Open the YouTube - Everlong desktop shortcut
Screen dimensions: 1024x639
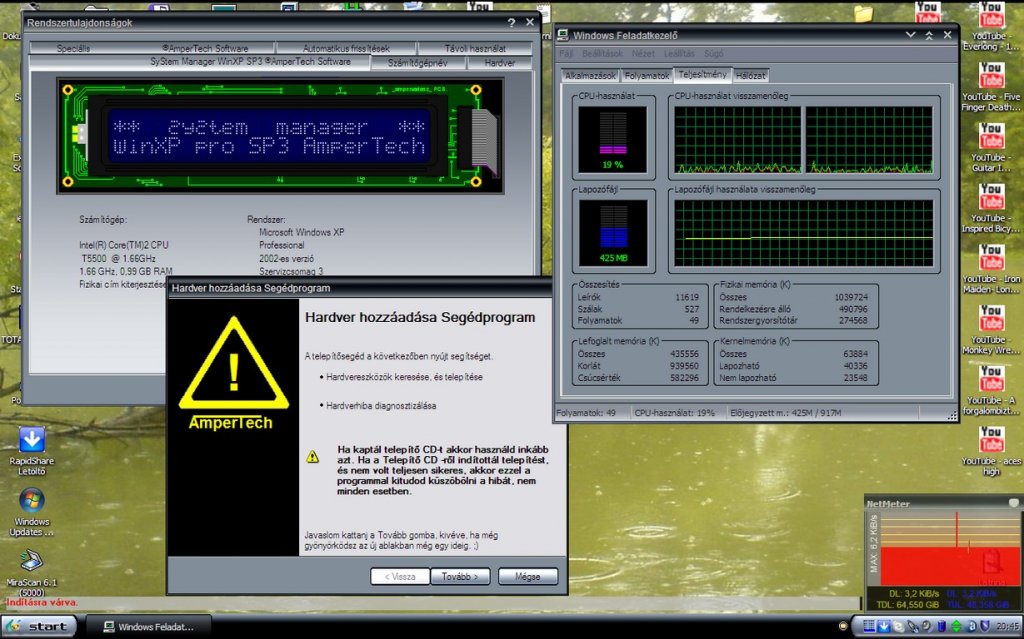click(x=991, y=27)
